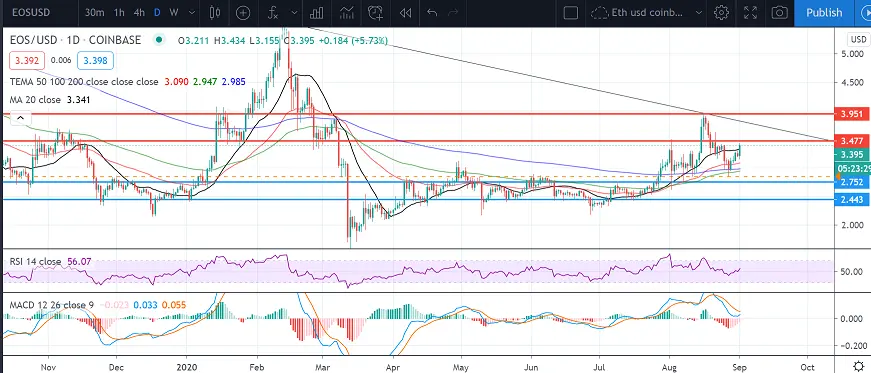
Task: Publish the chart idea
Action: [x=824, y=13]
